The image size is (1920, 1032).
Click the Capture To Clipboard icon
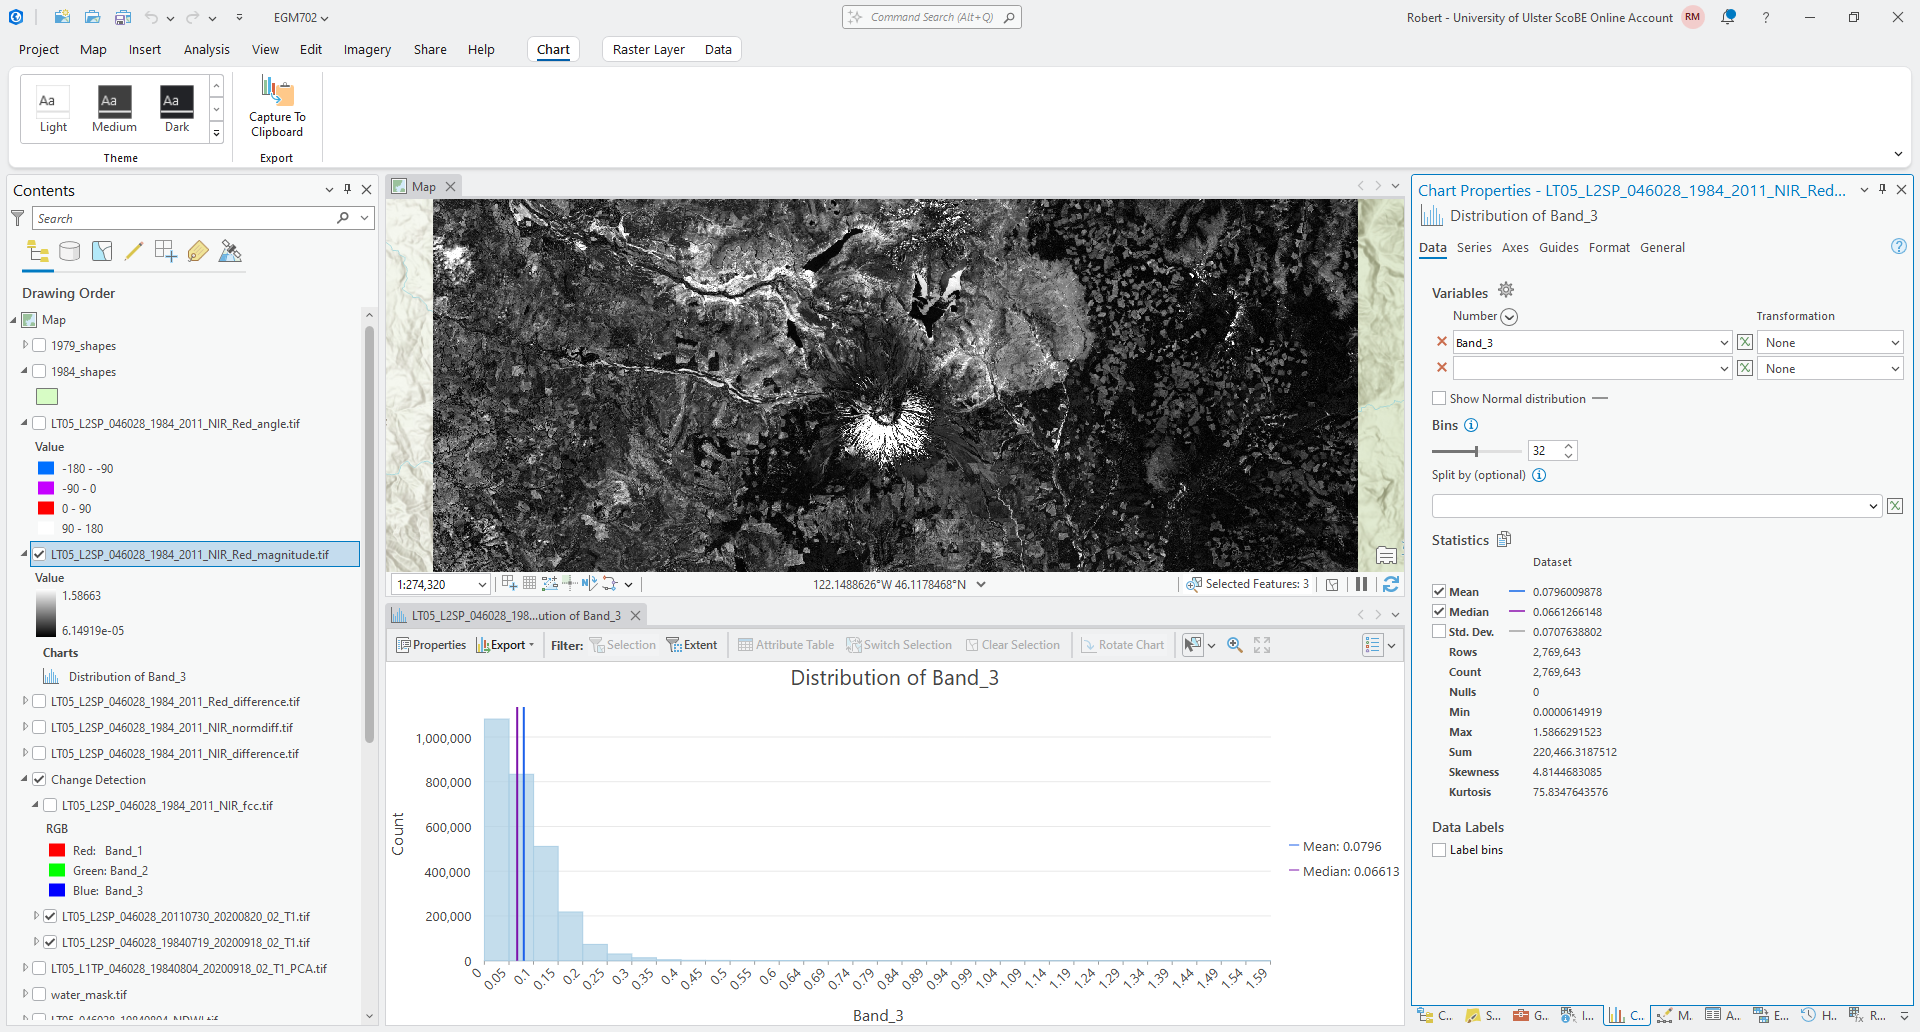tap(277, 93)
